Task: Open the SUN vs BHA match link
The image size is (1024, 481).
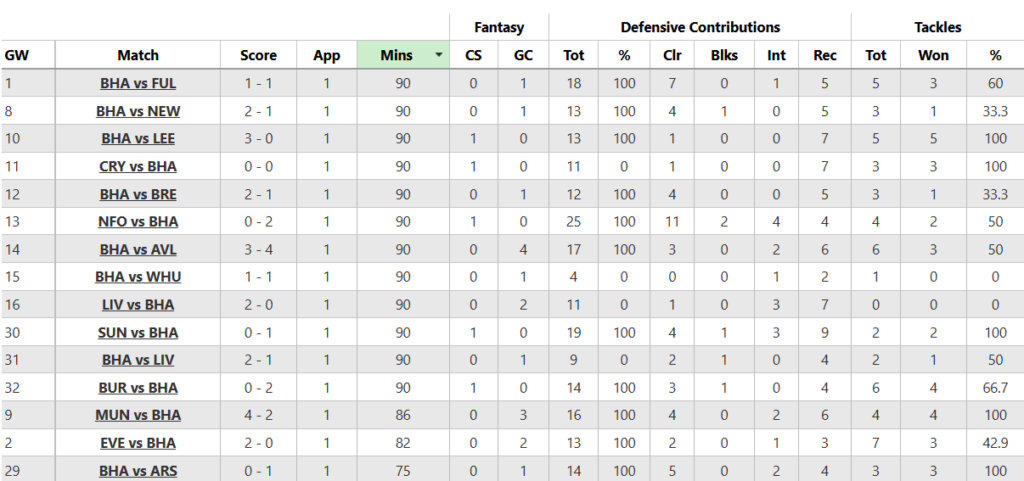Action: (x=138, y=332)
